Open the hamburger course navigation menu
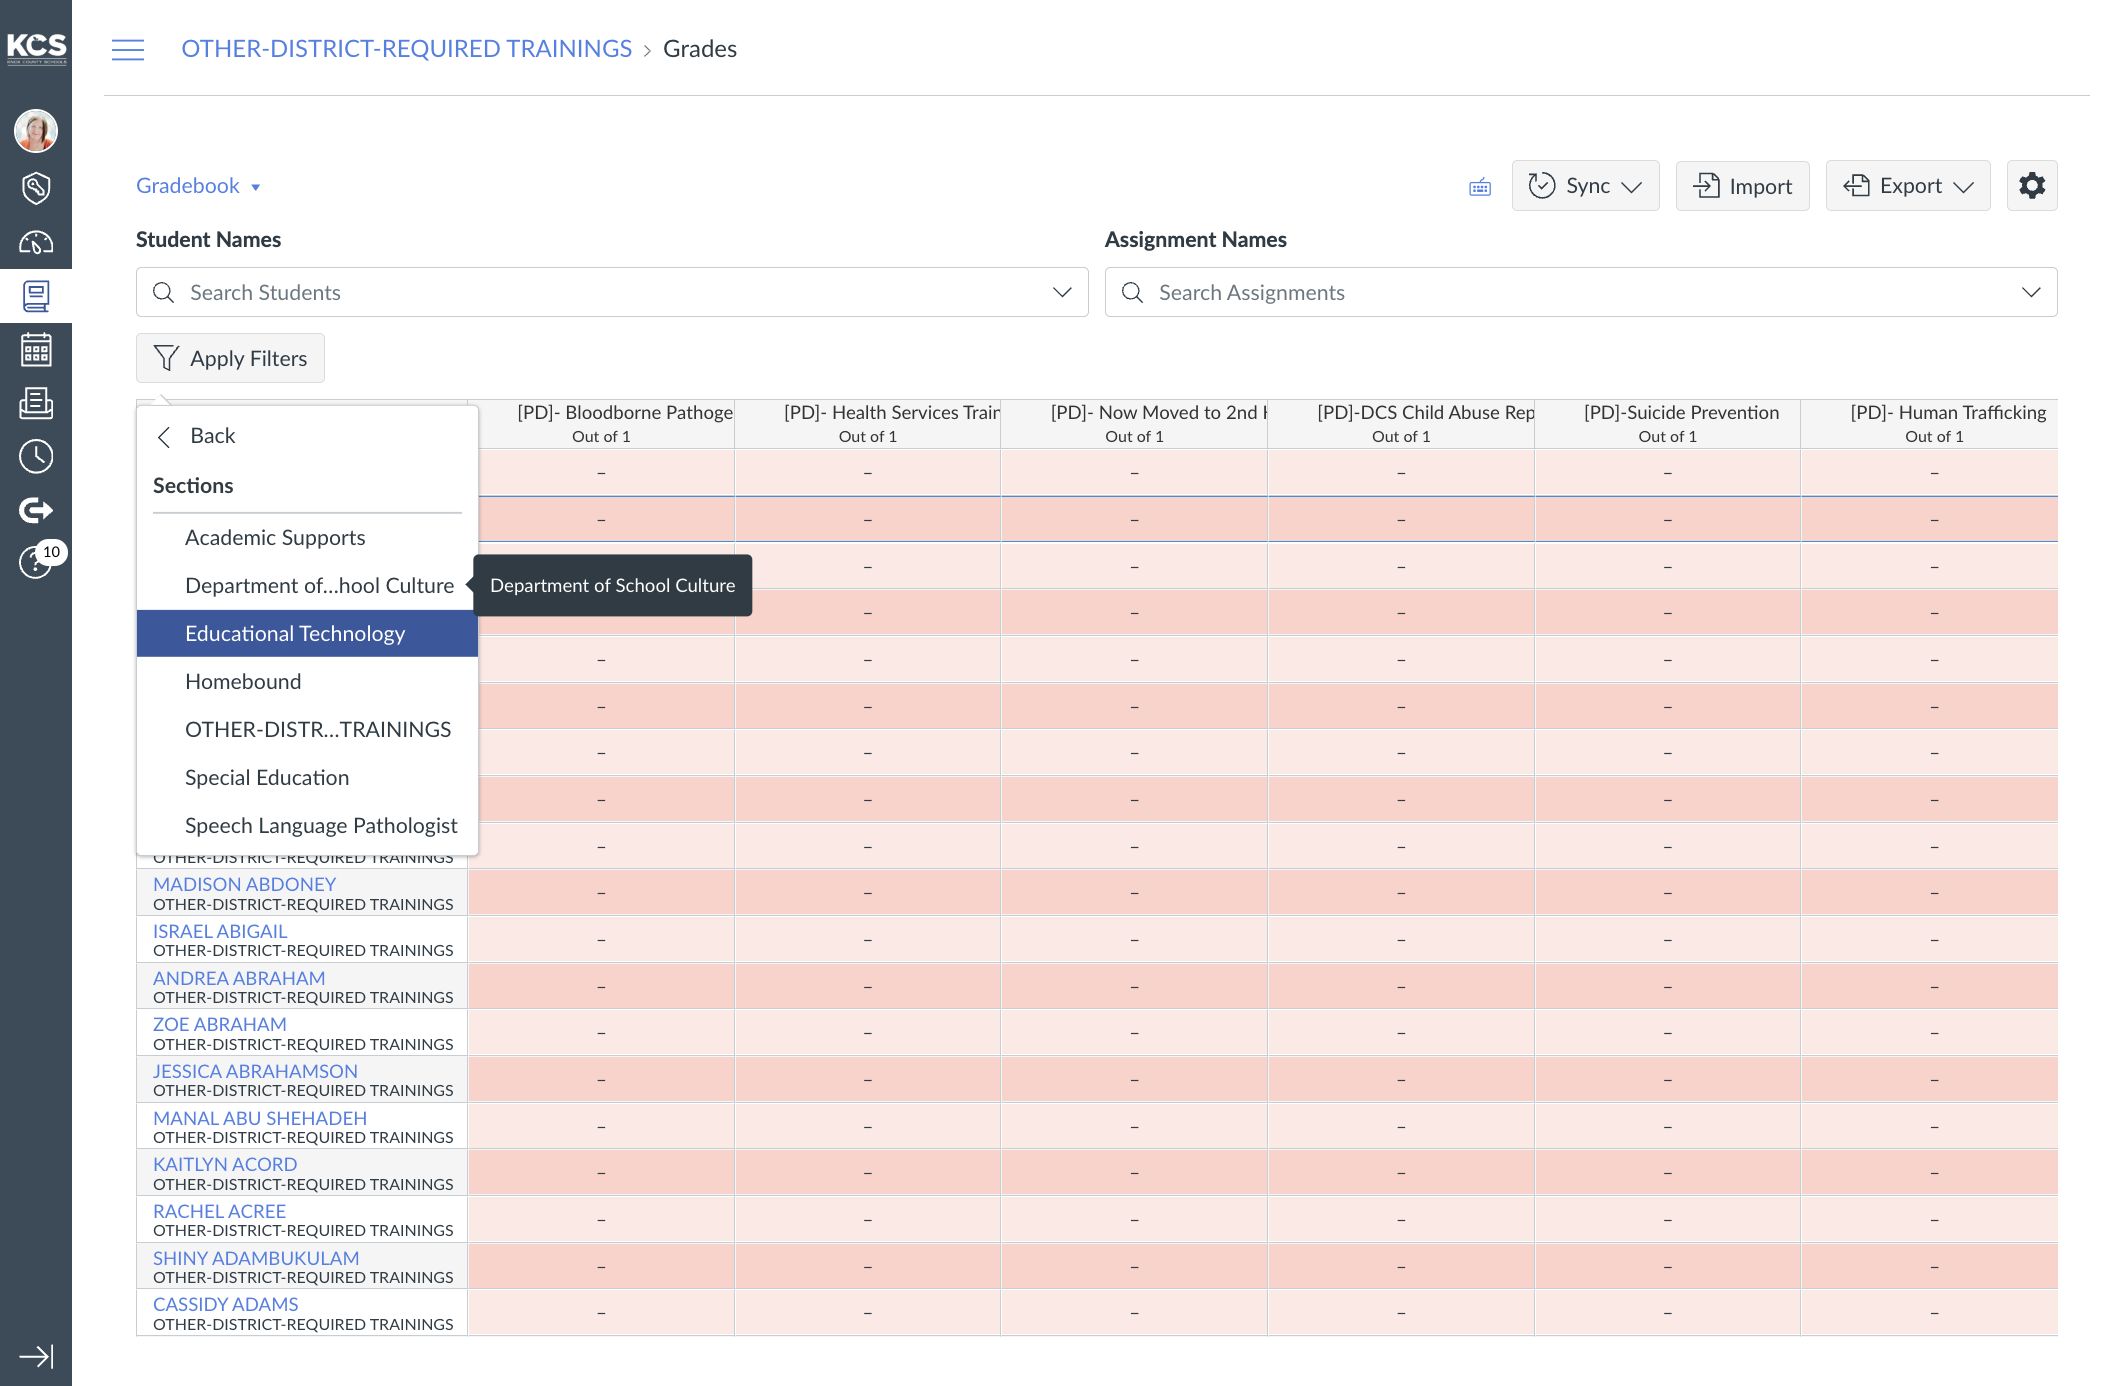This screenshot has height=1386, width=2122. click(128, 49)
